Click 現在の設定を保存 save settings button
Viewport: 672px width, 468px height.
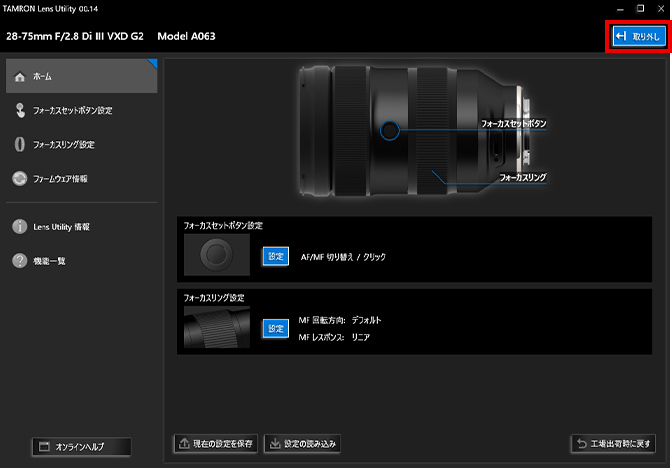(216, 444)
